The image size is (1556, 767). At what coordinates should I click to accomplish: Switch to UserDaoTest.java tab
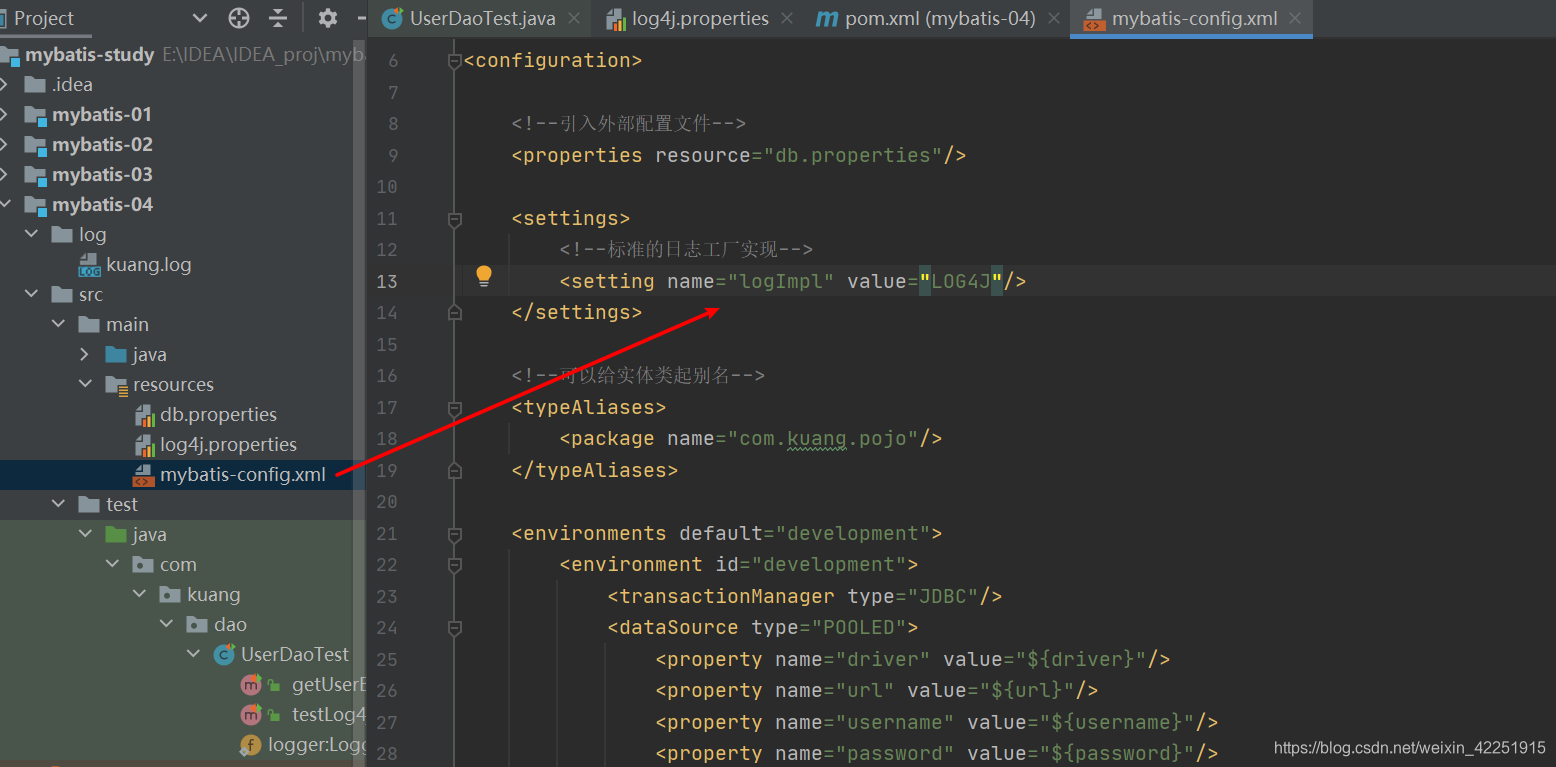click(482, 18)
